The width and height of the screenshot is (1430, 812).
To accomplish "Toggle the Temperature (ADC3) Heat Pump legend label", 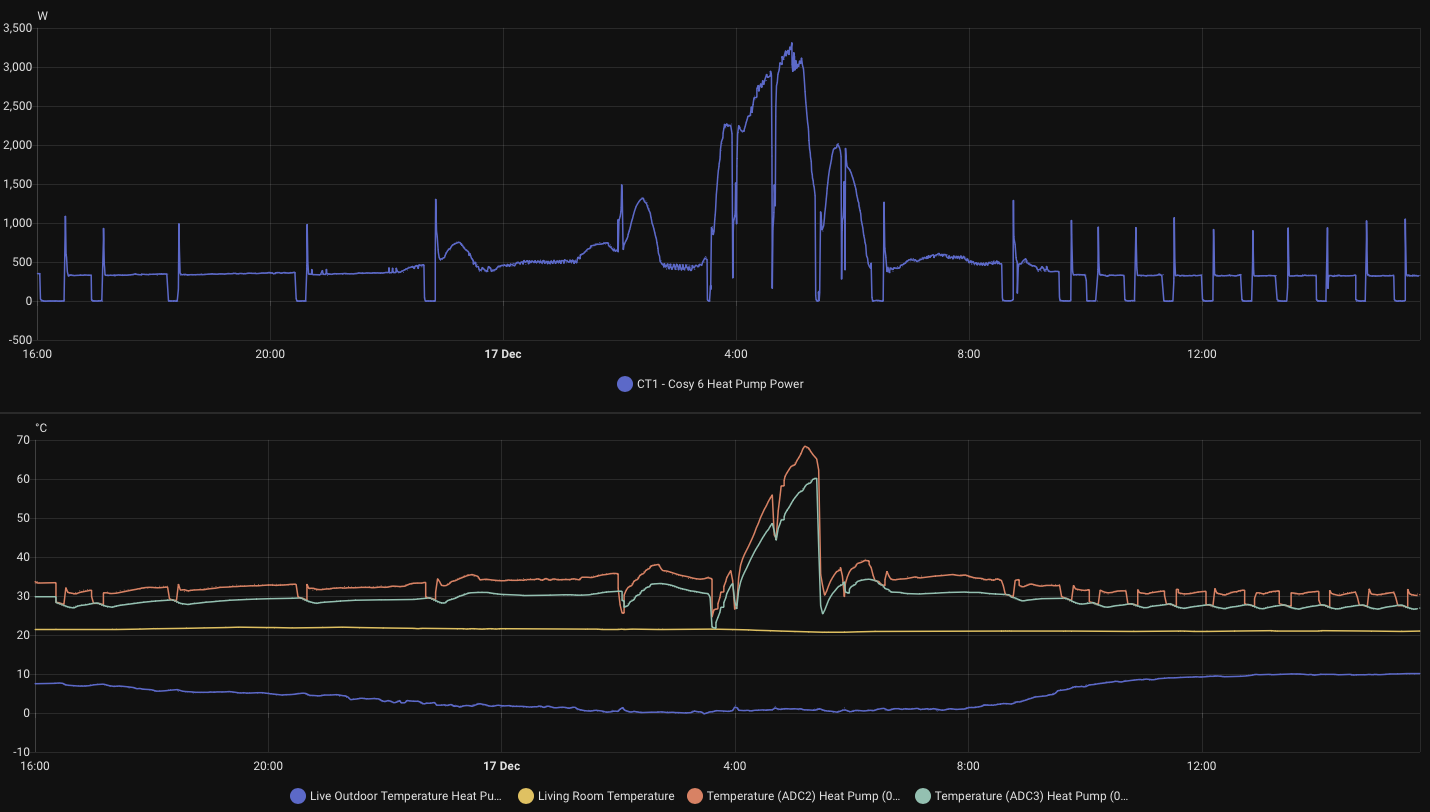I will pos(1030,796).
